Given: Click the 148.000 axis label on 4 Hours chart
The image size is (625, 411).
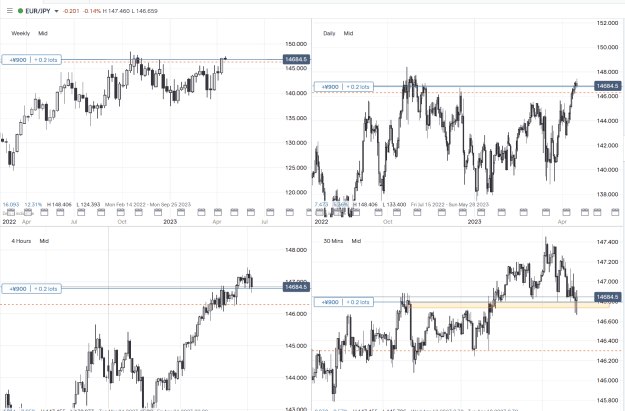Looking at the screenshot, I should tap(296, 250).
